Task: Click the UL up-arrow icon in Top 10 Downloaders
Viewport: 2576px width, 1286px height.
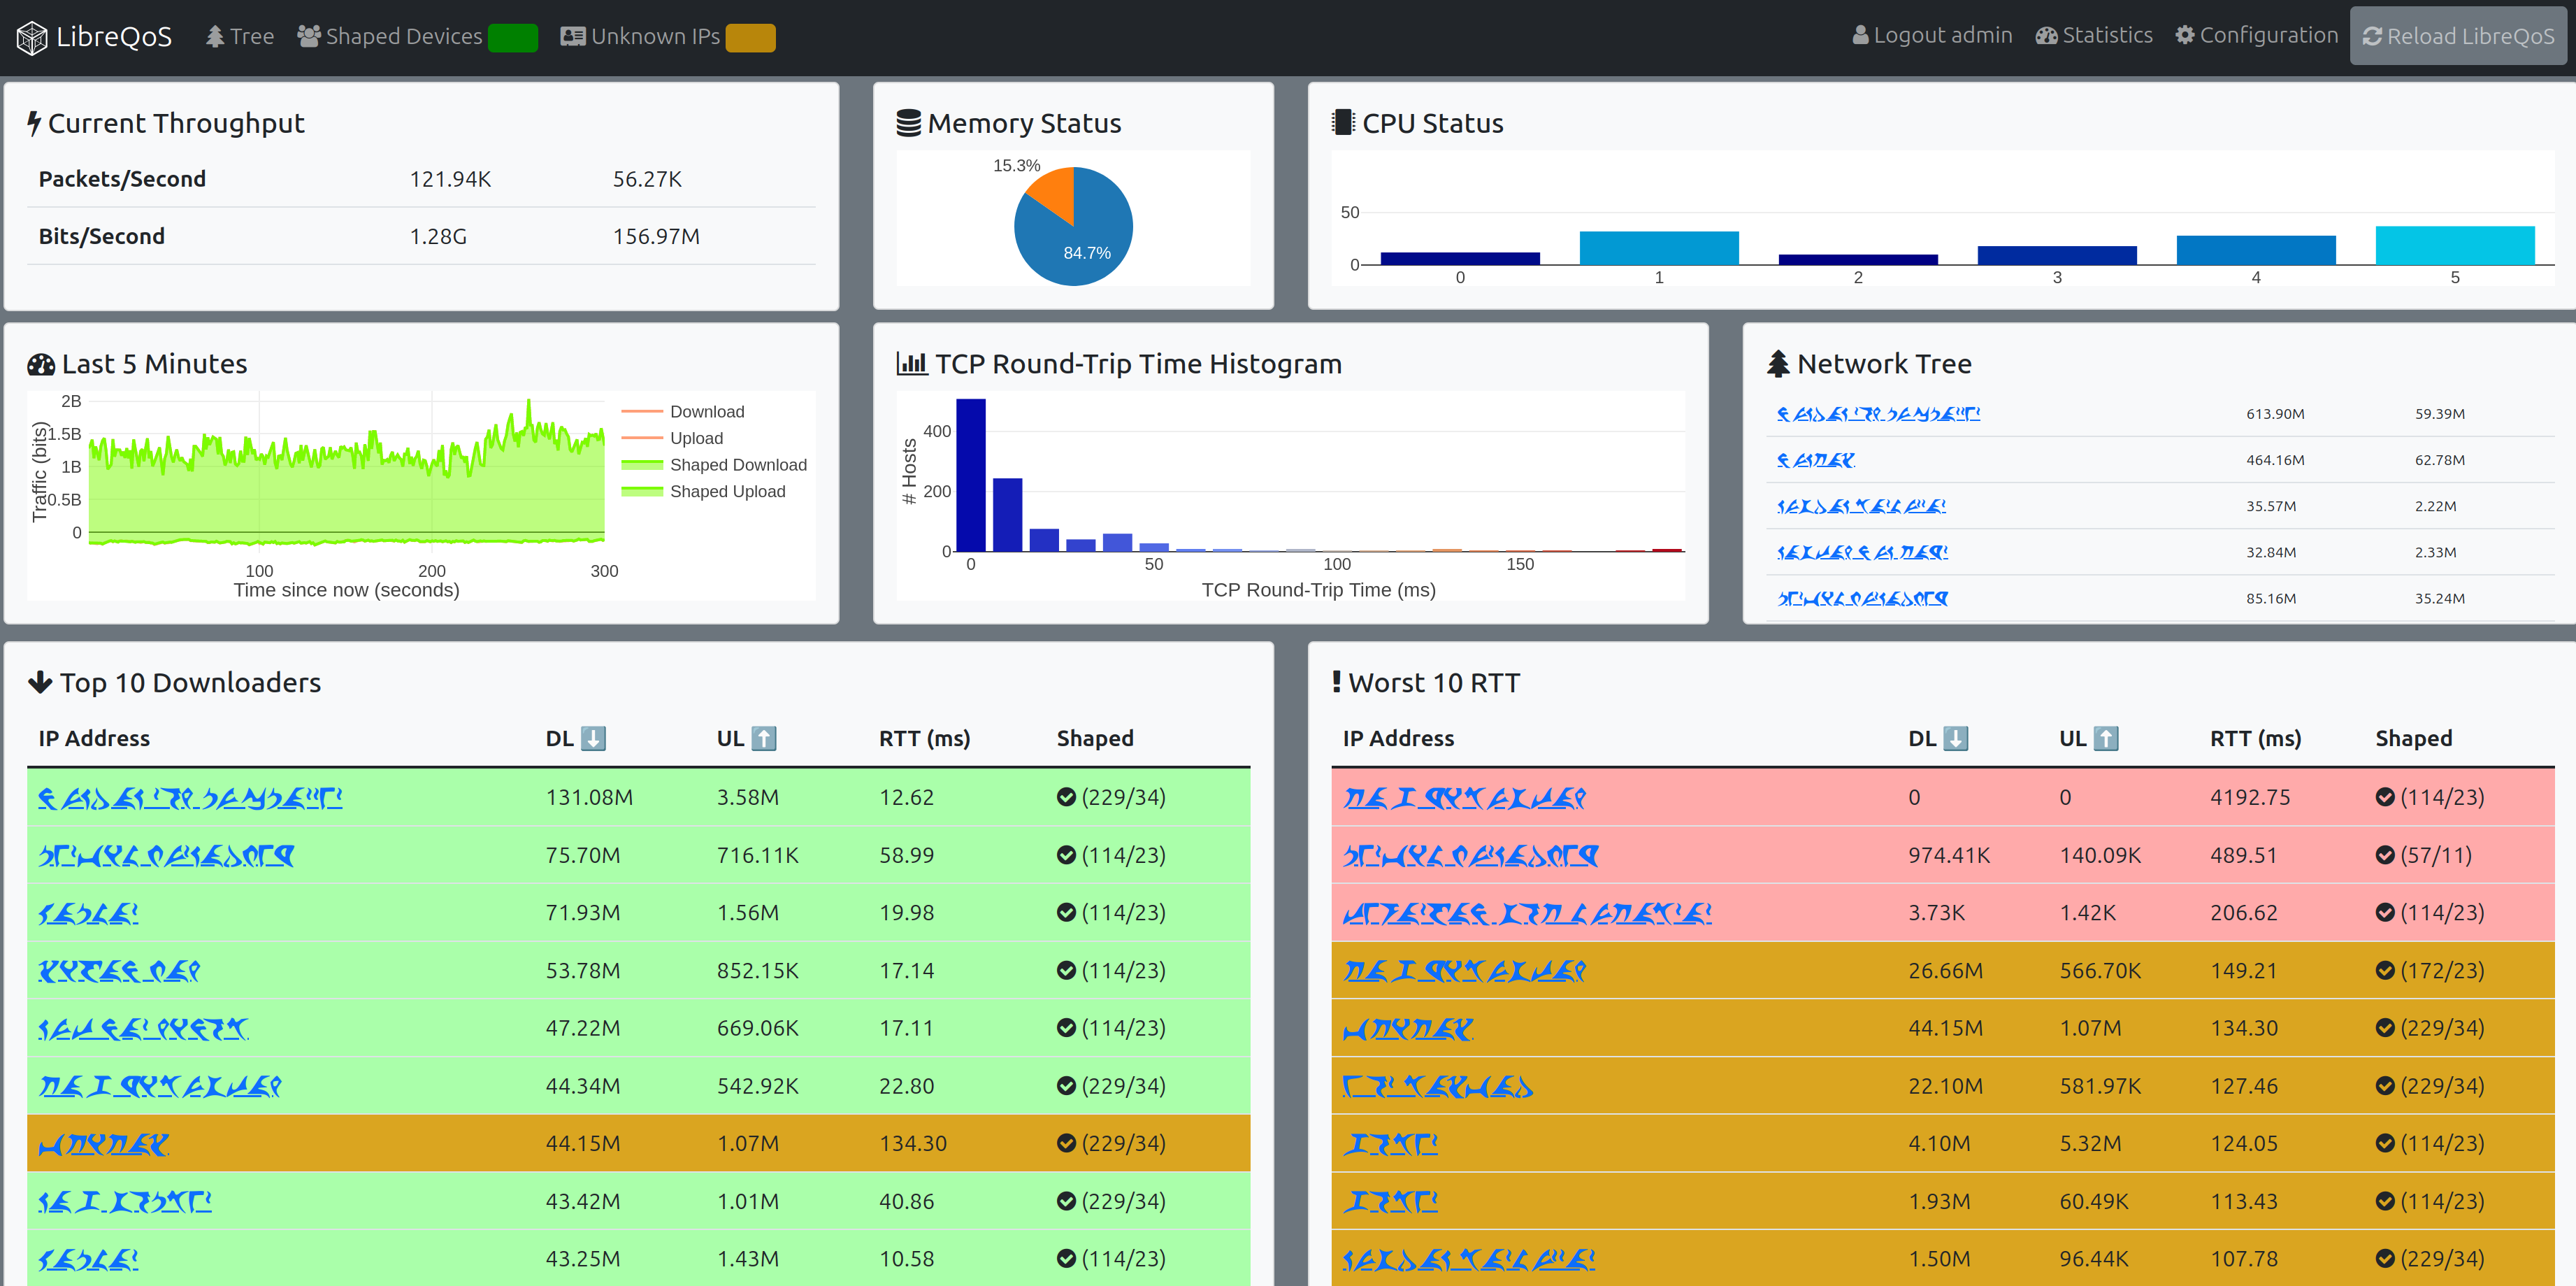Action: 763,738
